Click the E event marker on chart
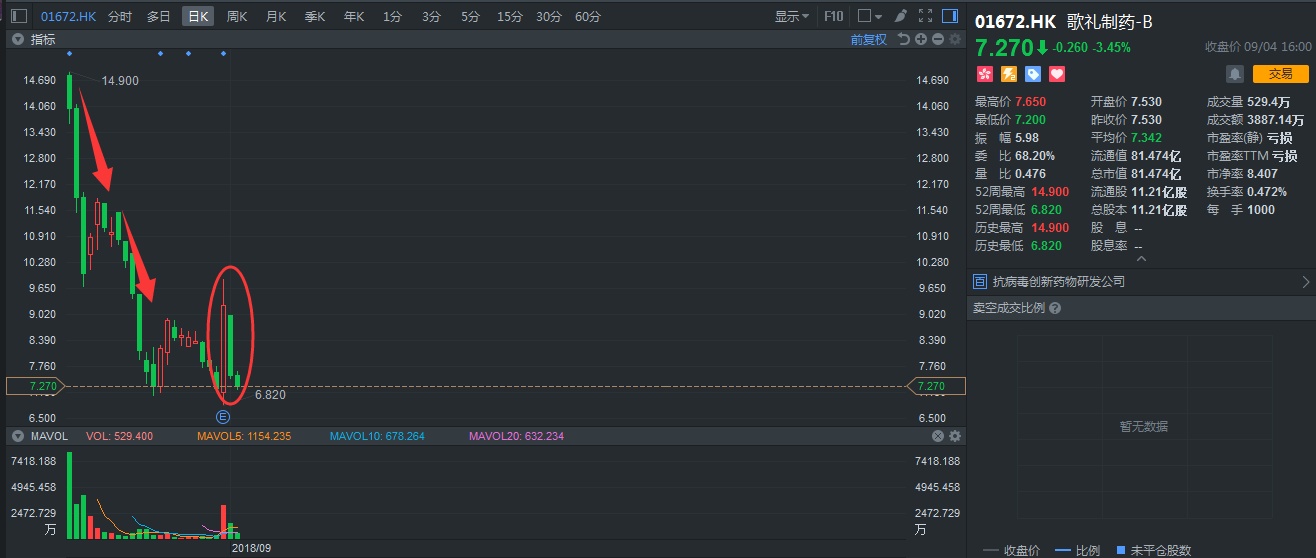Screen dimensions: 1316x558 223,416
